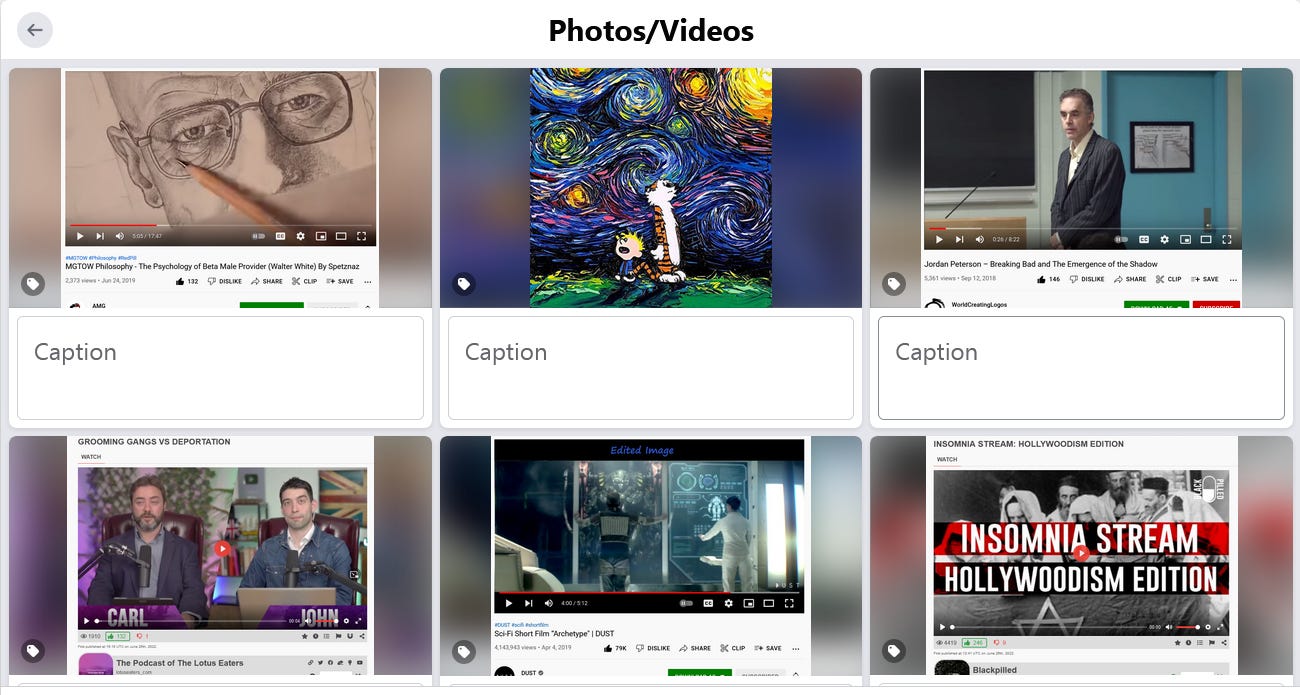Add caption under the Jordan Peterson screenshot
The width and height of the screenshot is (1300, 695).
1081,368
